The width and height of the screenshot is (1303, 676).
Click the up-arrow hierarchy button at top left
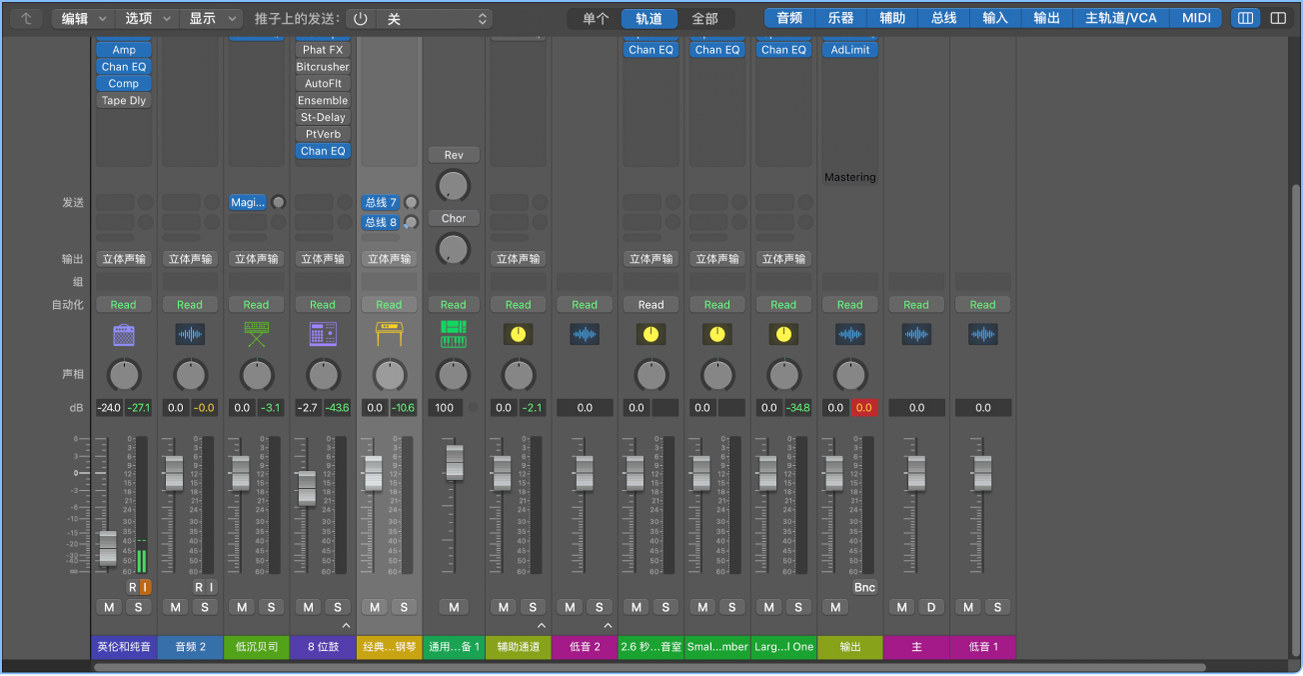(x=26, y=18)
